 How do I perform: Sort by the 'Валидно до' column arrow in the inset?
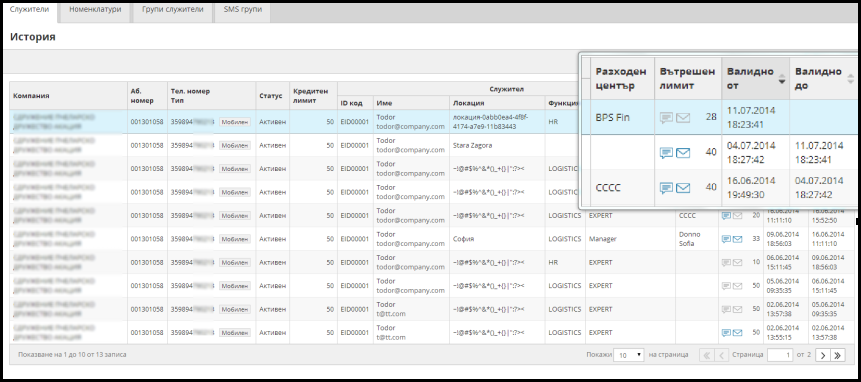coord(850,80)
